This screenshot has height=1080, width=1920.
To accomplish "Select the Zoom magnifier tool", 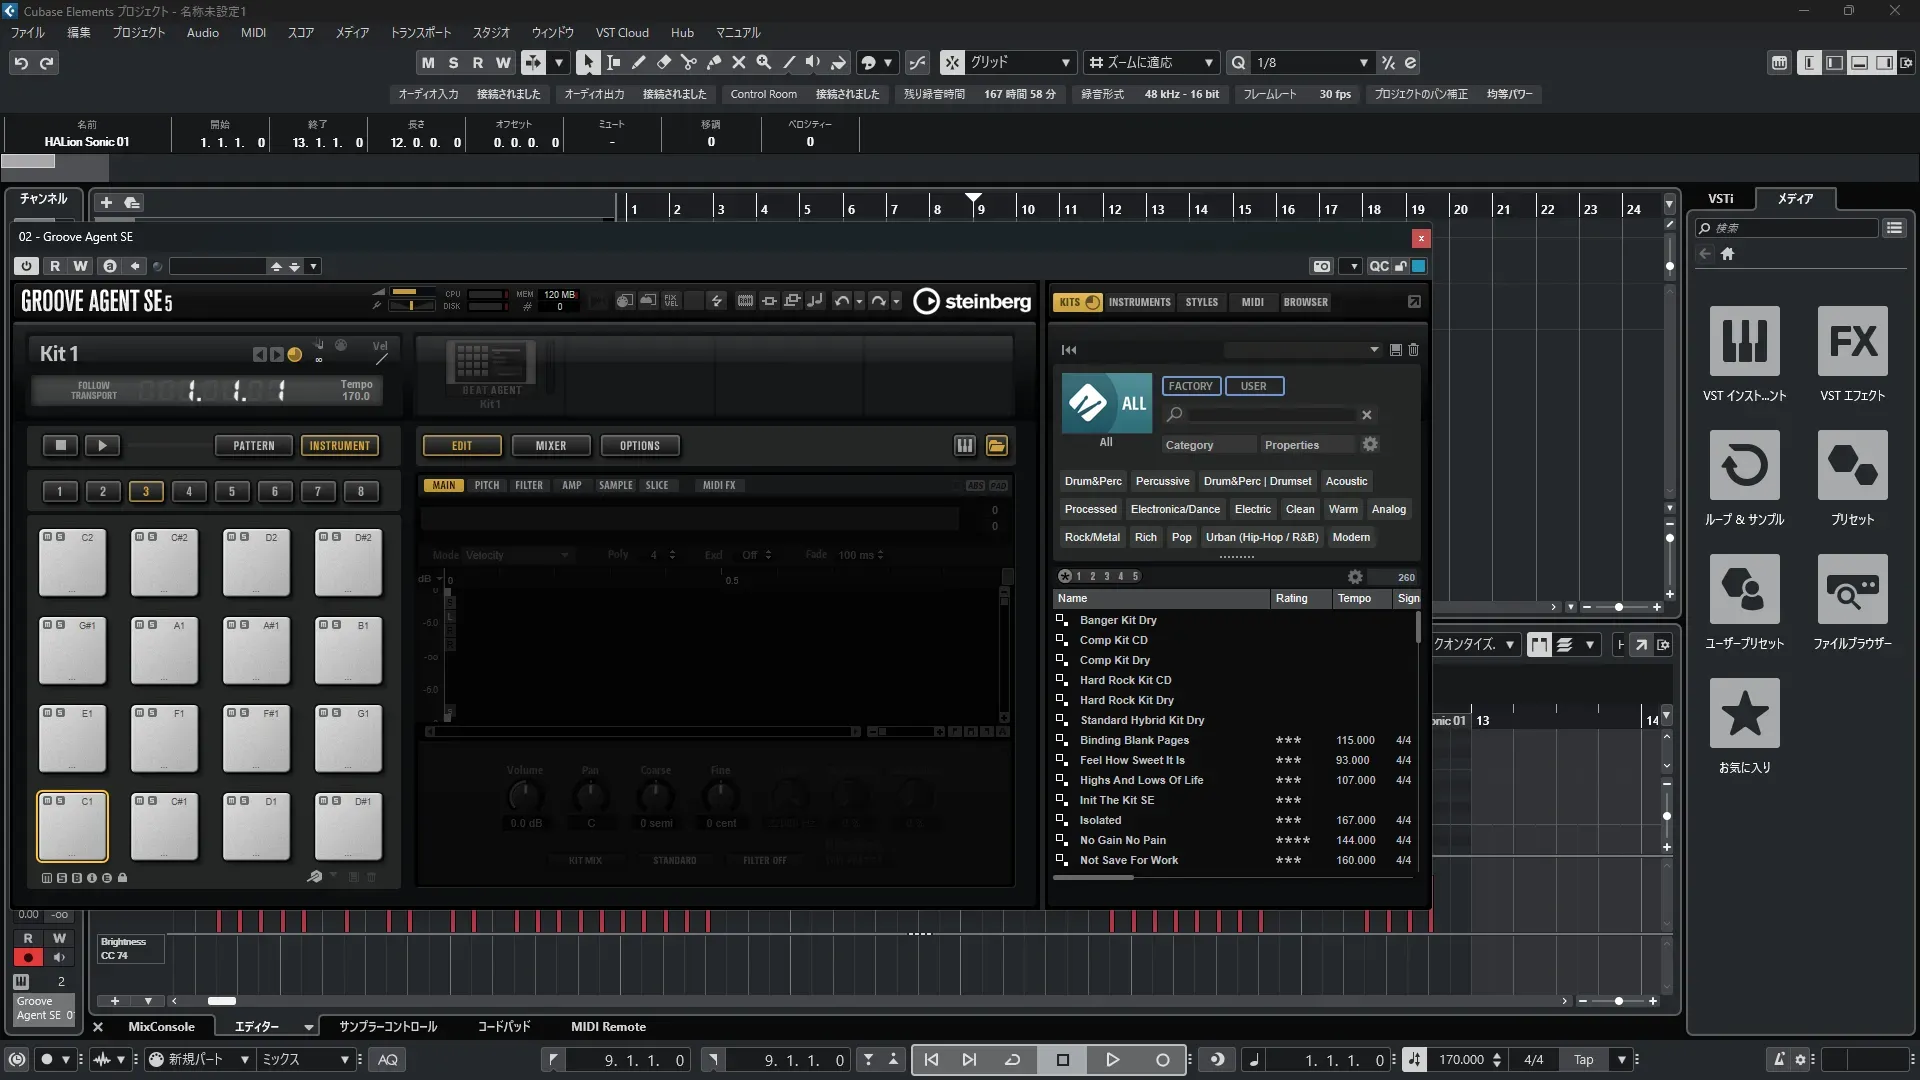I will [764, 63].
